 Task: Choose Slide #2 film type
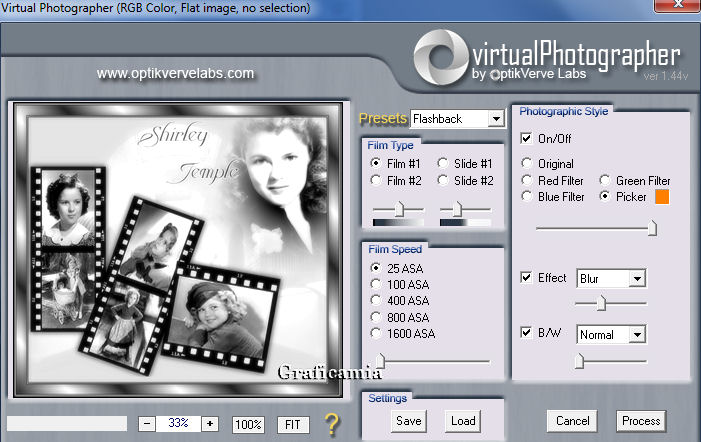point(443,180)
